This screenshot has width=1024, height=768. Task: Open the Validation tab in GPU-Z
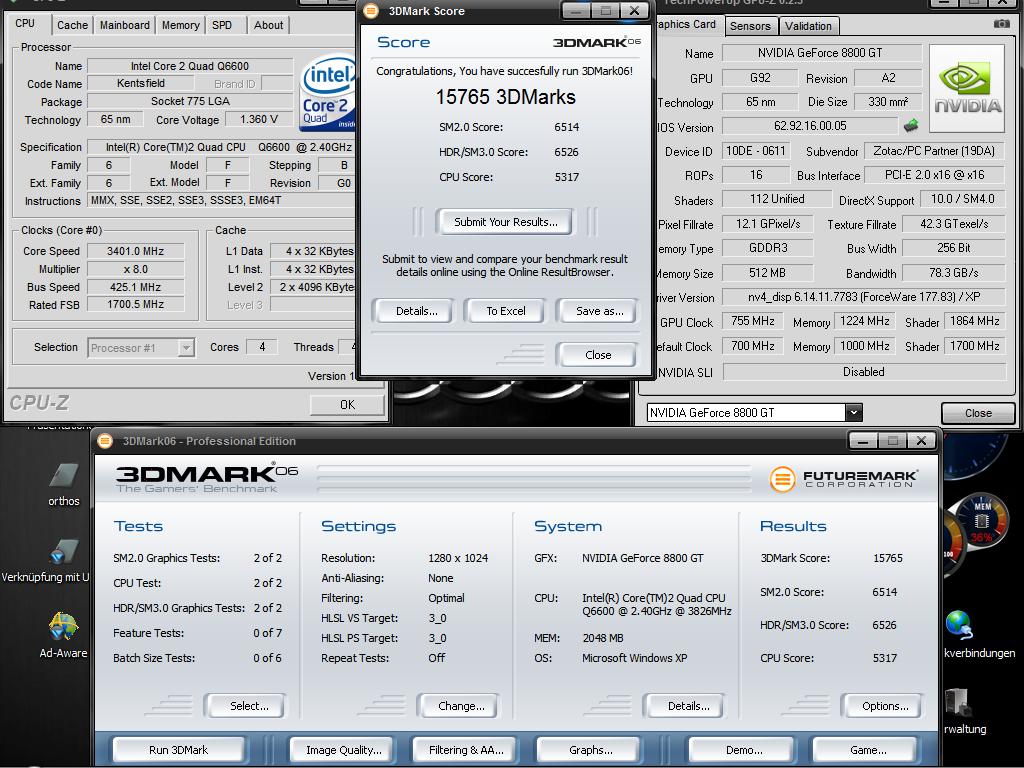[x=808, y=26]
